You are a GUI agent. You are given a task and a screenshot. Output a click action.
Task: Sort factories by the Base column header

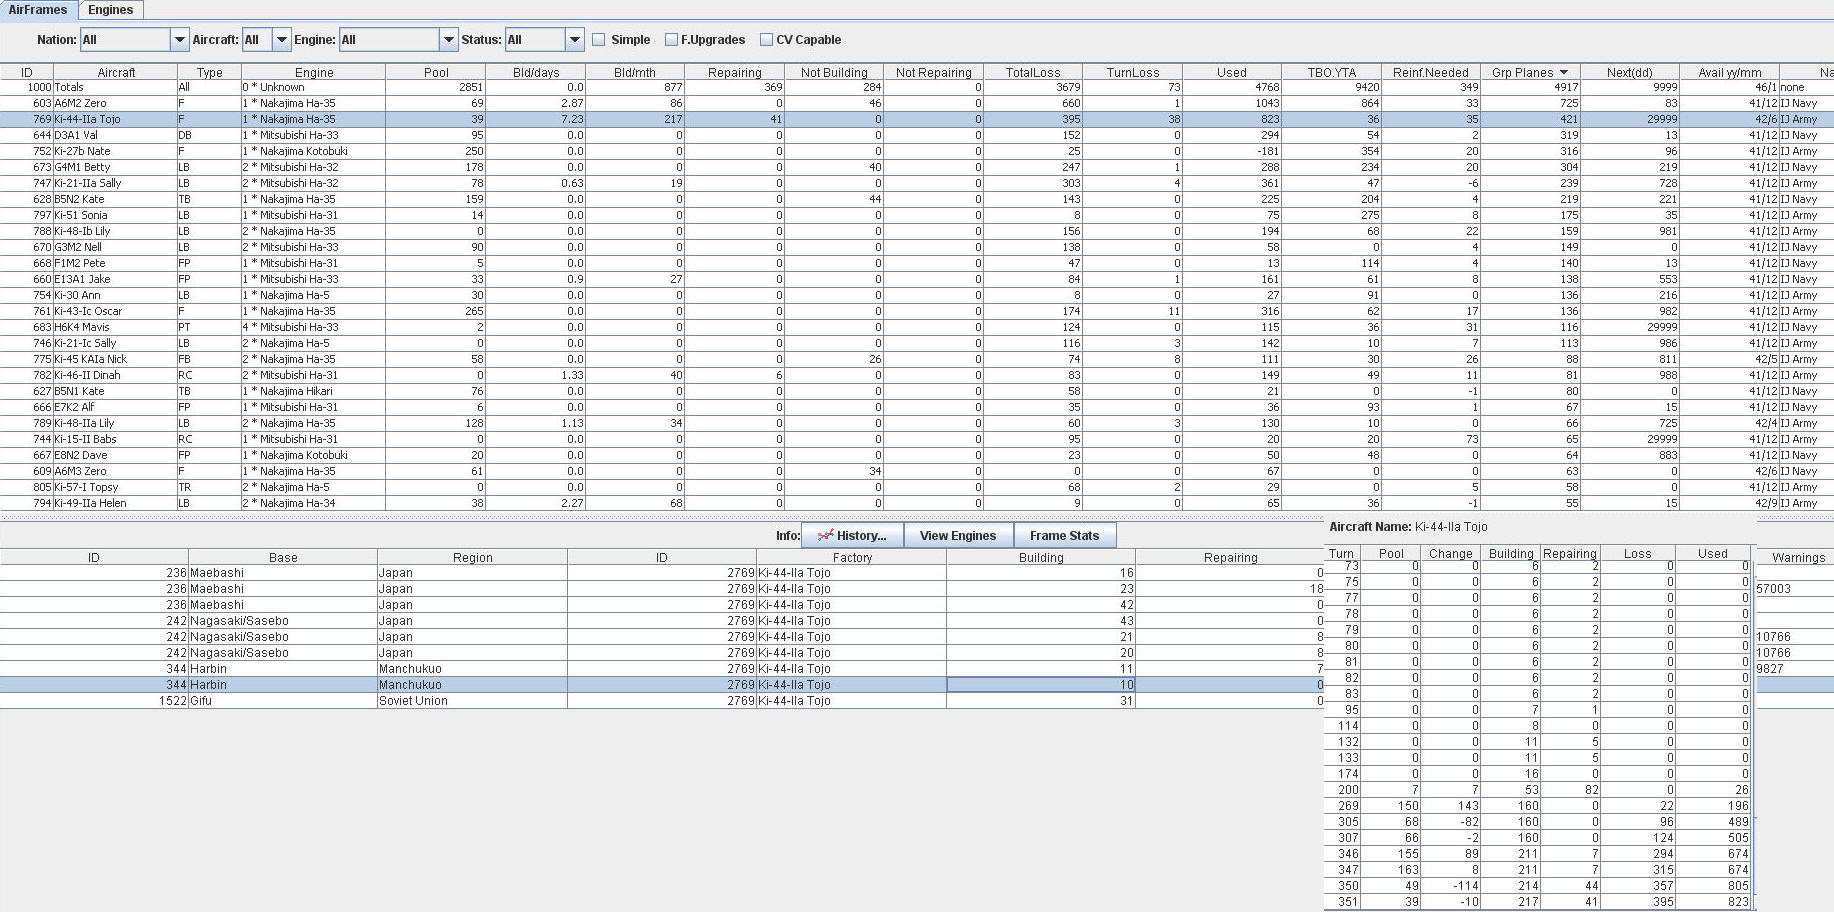[283, 557]
